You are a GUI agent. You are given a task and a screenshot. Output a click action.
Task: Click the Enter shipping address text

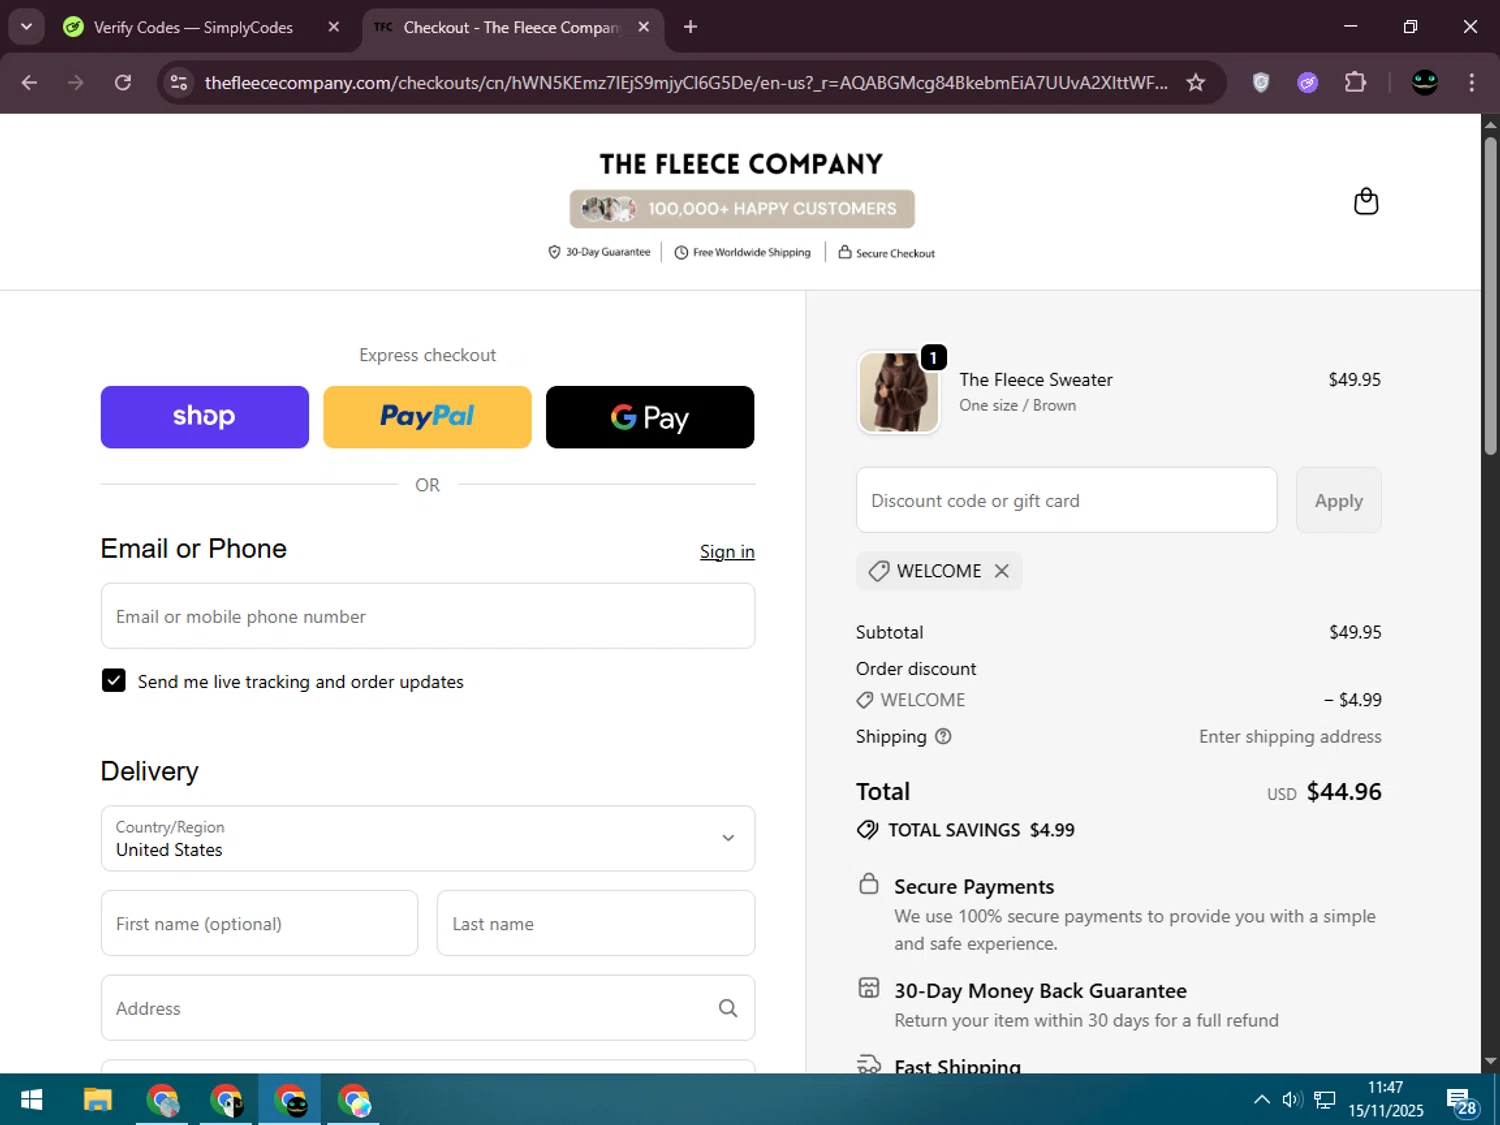click(x=1290, y=737)
